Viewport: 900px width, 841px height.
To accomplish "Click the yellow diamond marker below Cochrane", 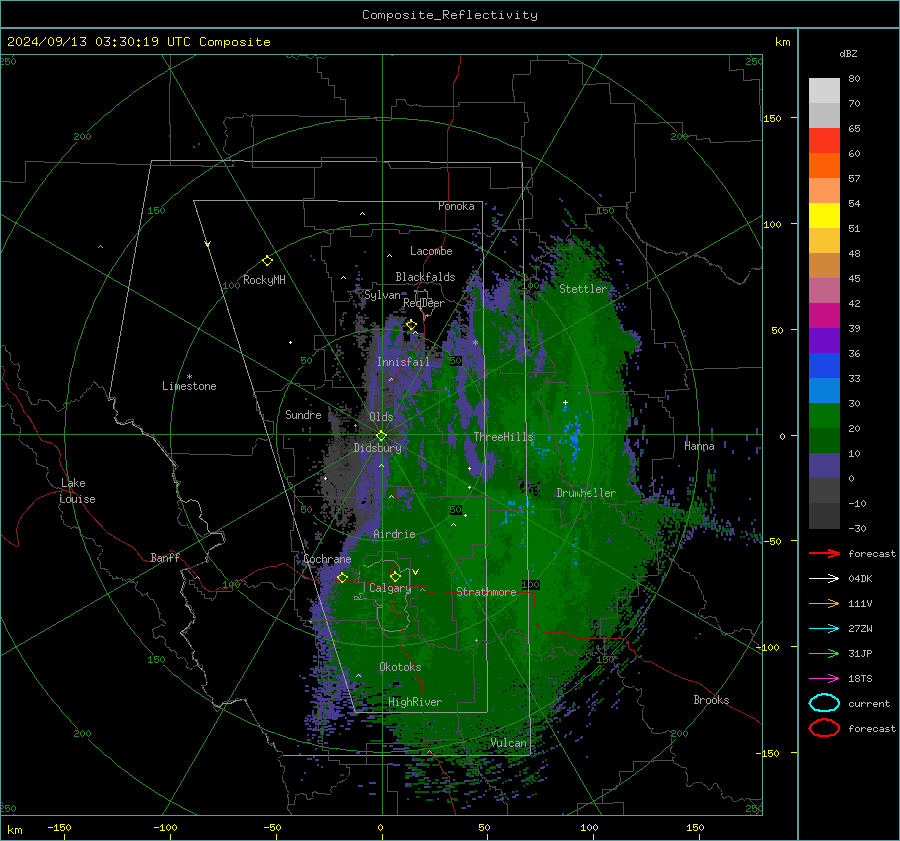I will pos(342,577).
